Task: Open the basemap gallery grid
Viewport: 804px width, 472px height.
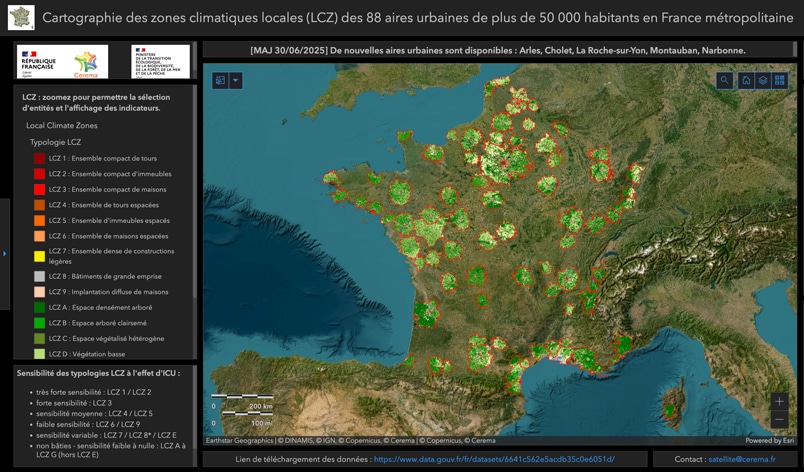Action: coord(780,80)
